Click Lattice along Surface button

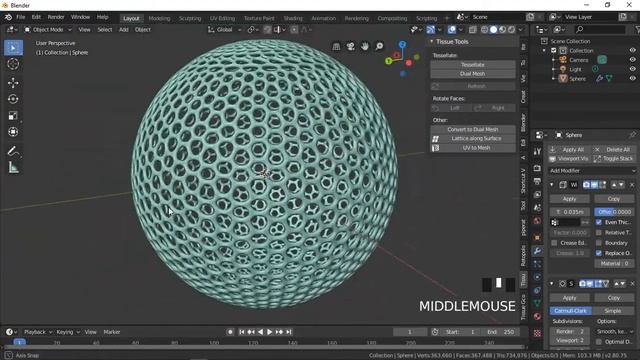(473, 139)
